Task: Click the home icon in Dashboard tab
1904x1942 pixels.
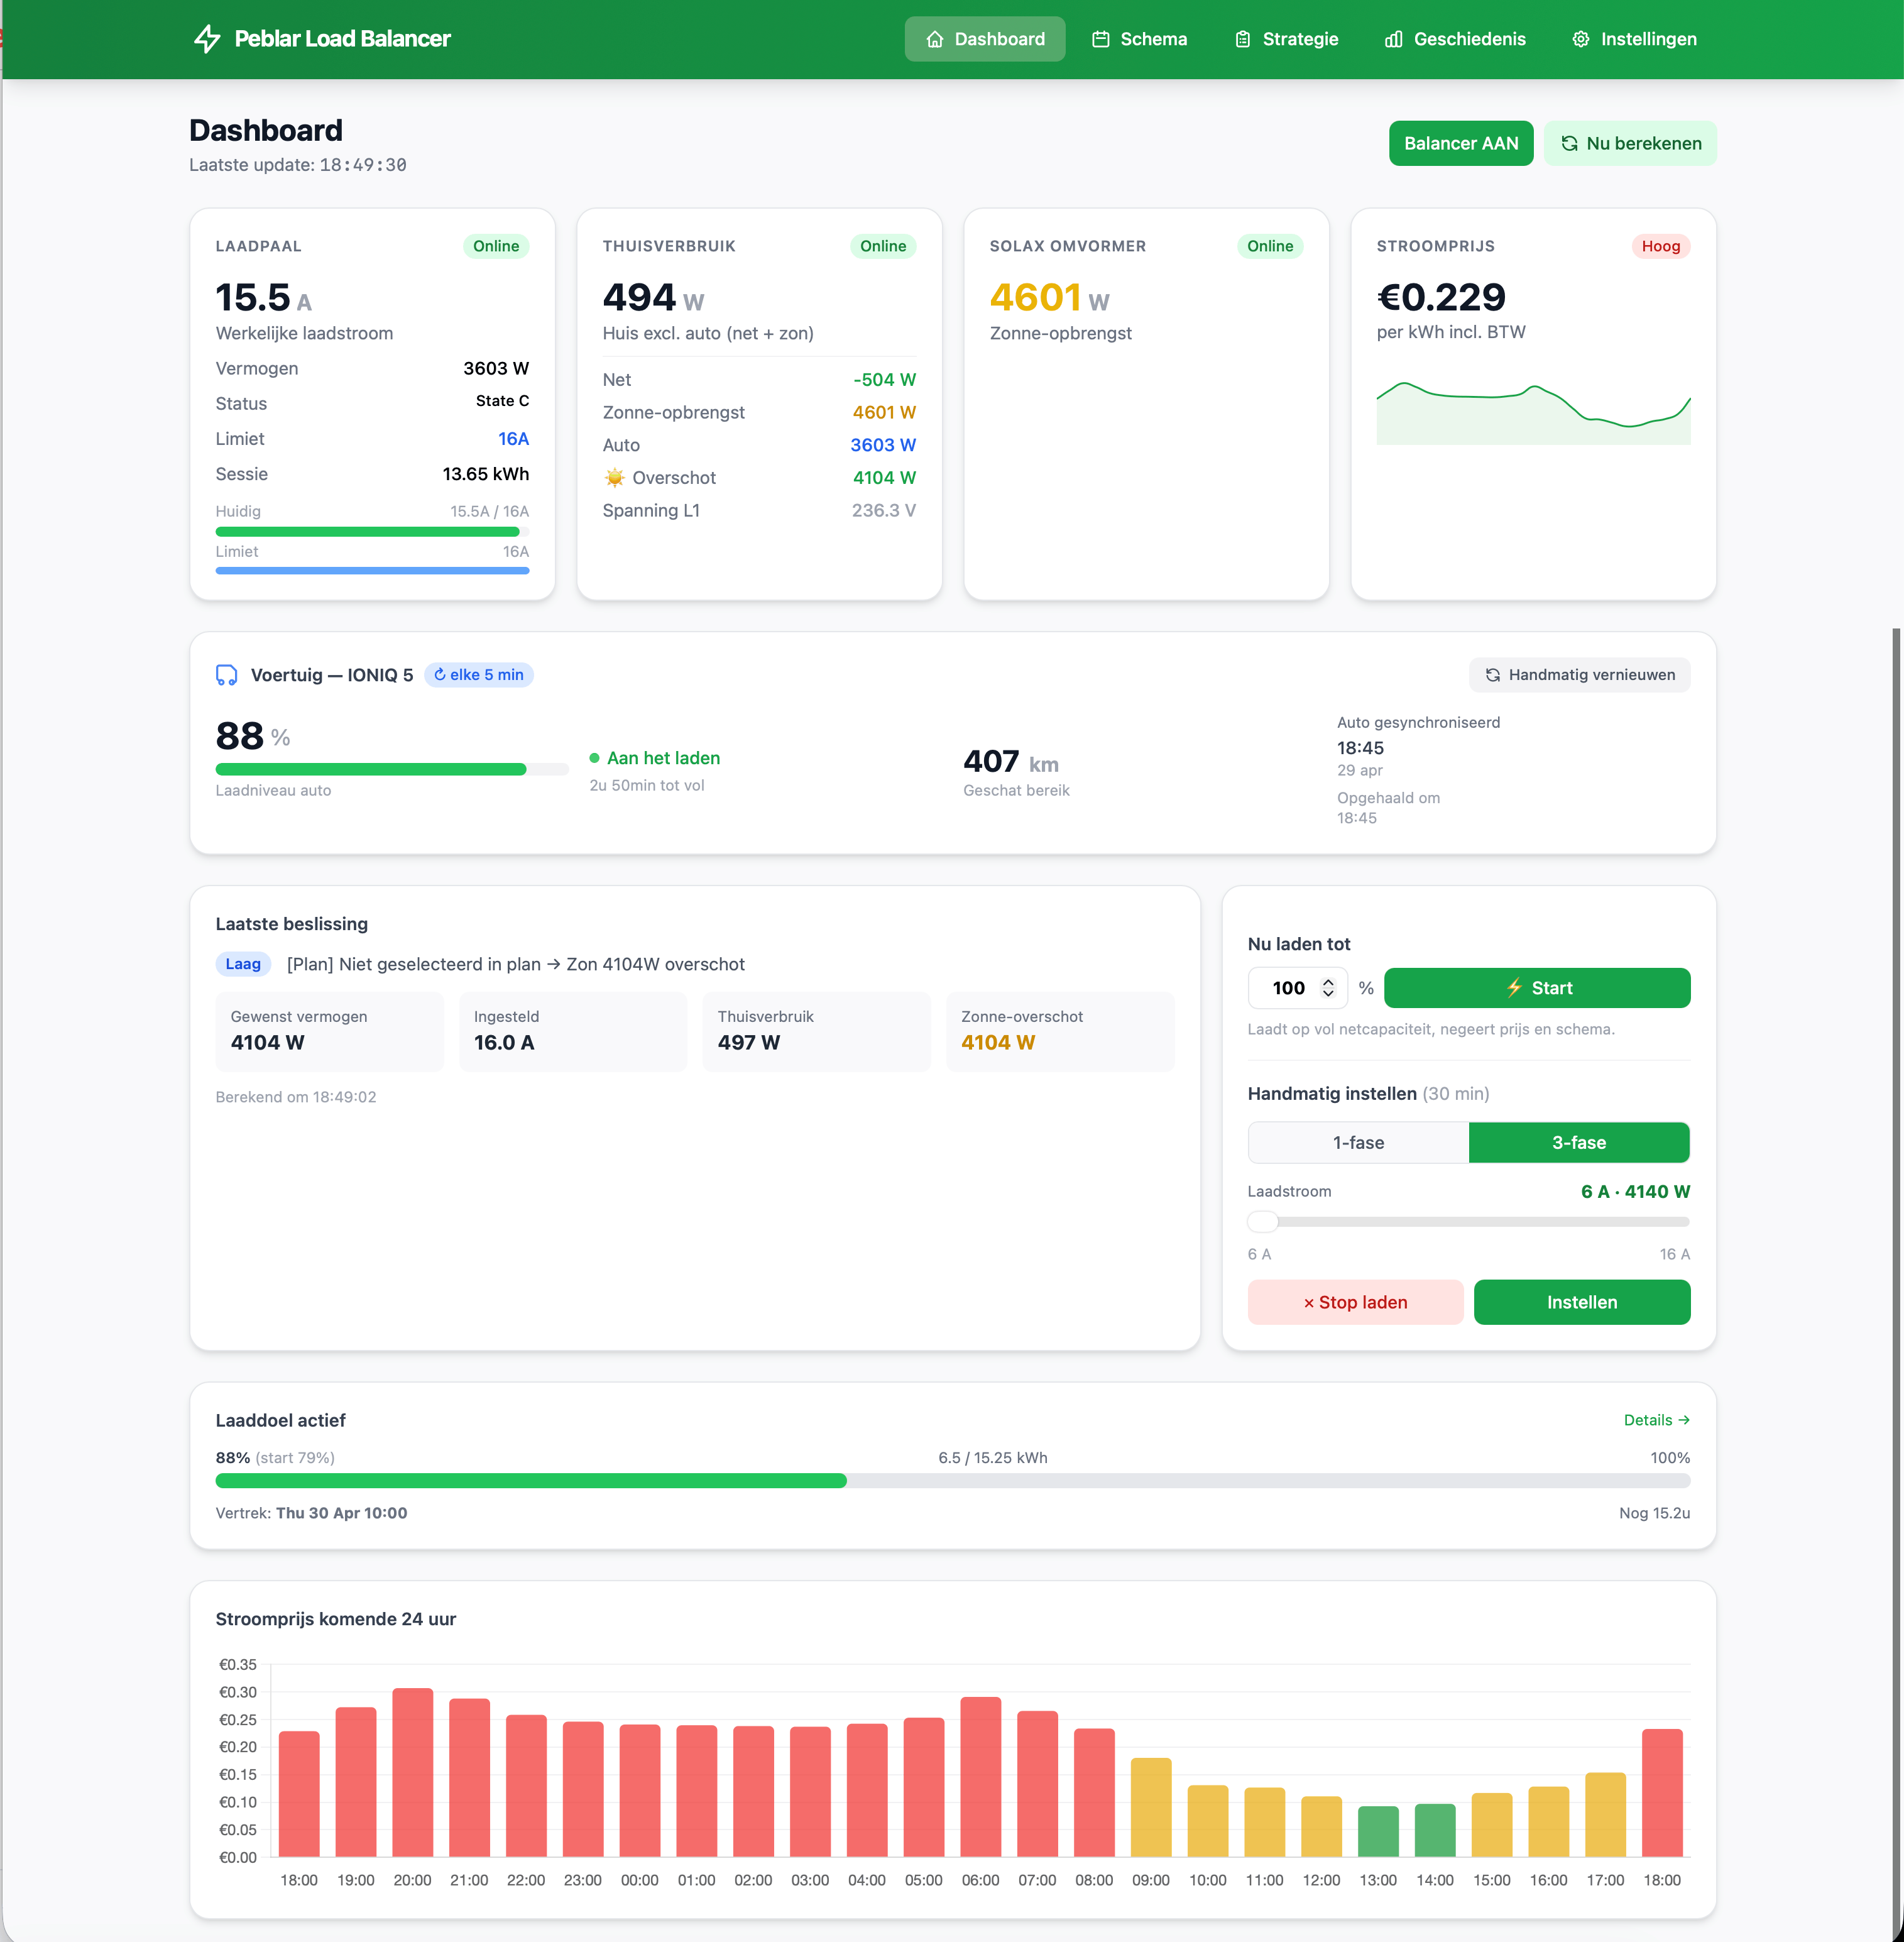Action: click(935, 39)
